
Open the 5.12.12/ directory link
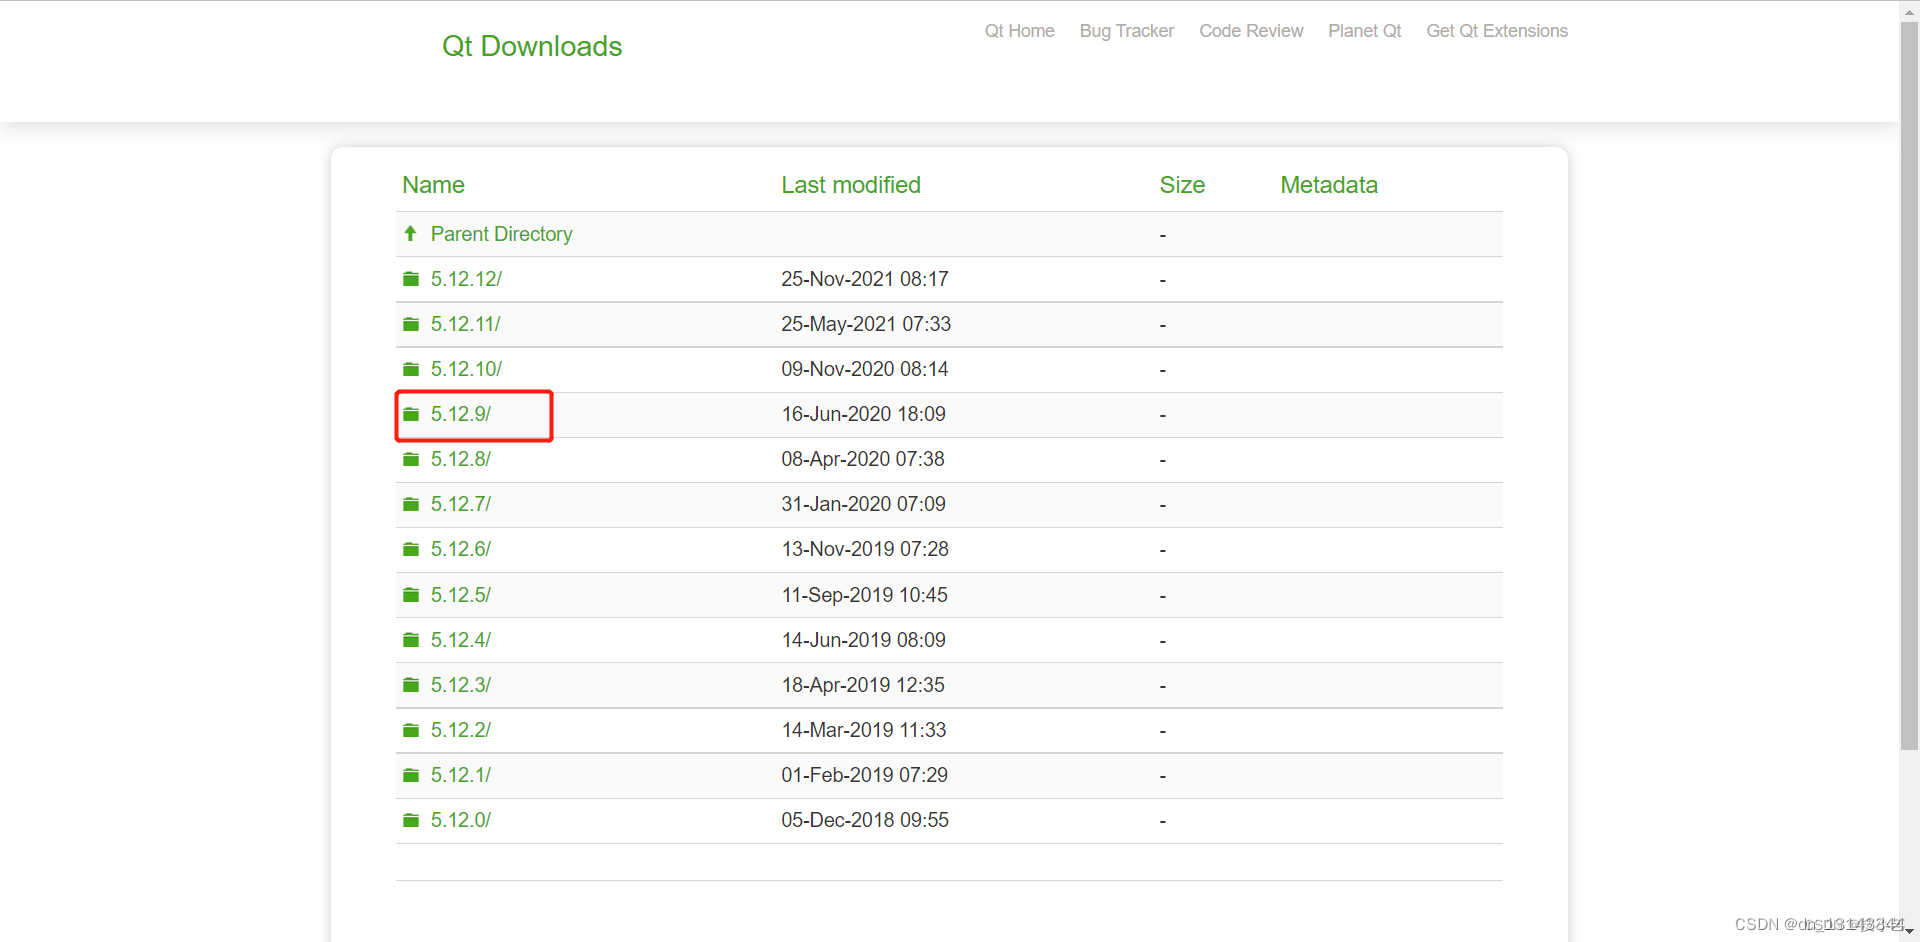[466, 279]
